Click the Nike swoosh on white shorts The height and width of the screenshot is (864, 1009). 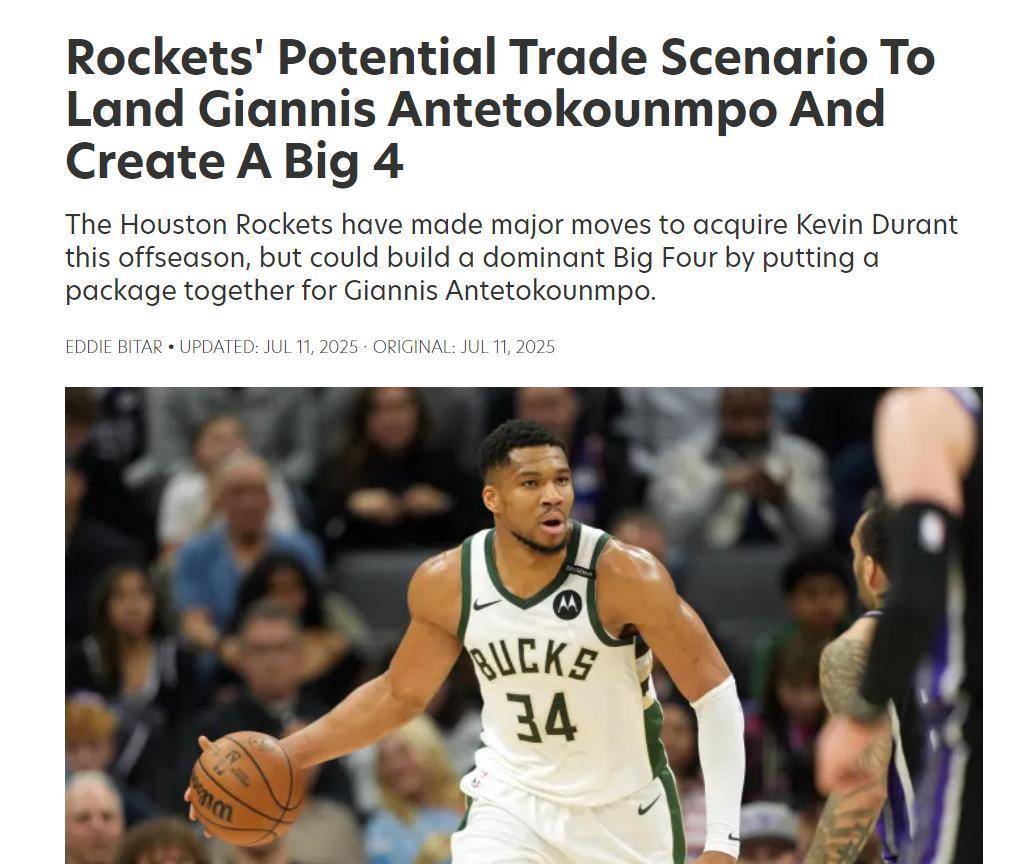[x=649, y=805]
